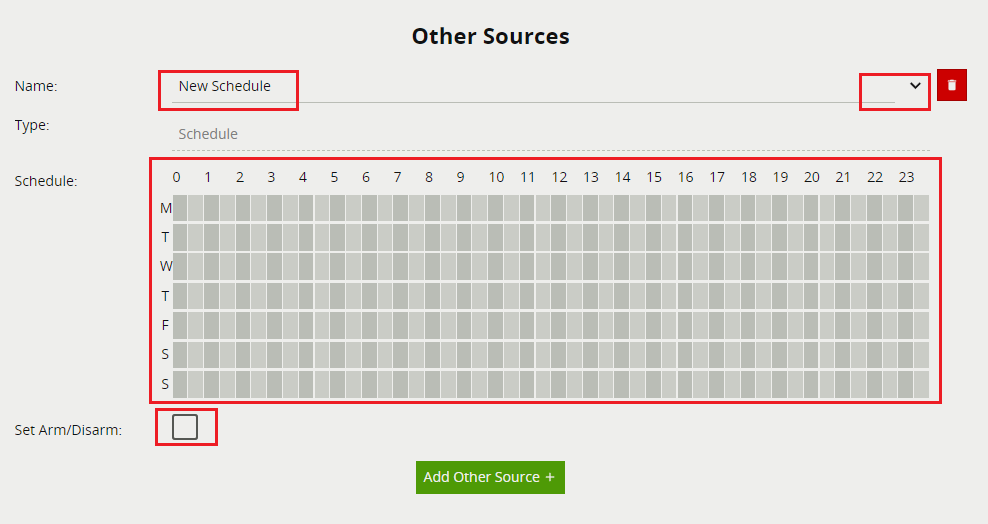Click the hour 0 column header
This screenshot has height=524, width=988.
click(x=177, y=178)
